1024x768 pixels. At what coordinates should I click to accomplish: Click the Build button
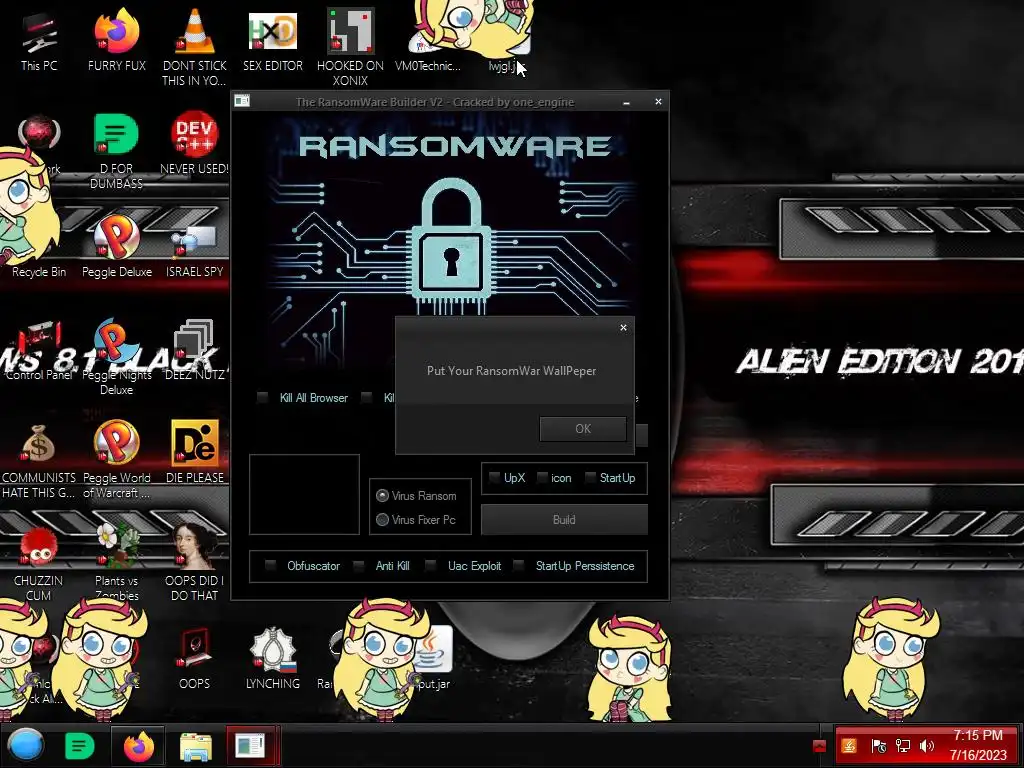coord(564,520)
